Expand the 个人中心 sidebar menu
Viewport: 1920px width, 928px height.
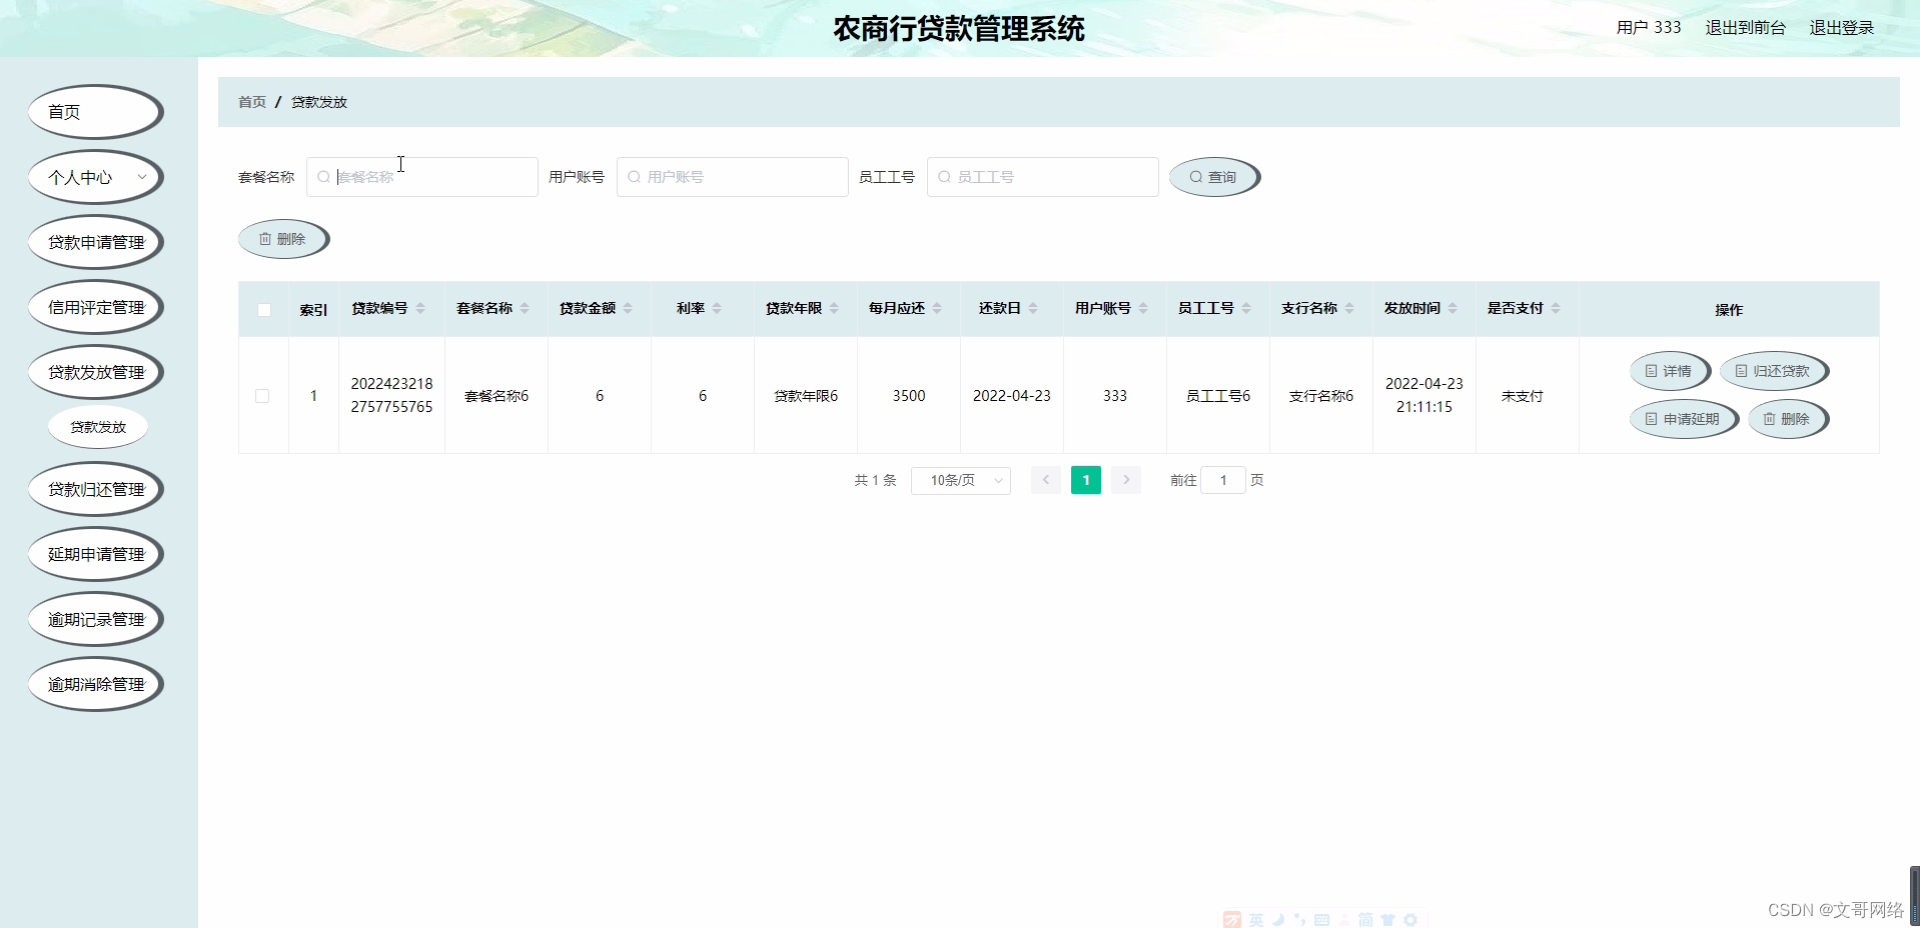(95, 177)
